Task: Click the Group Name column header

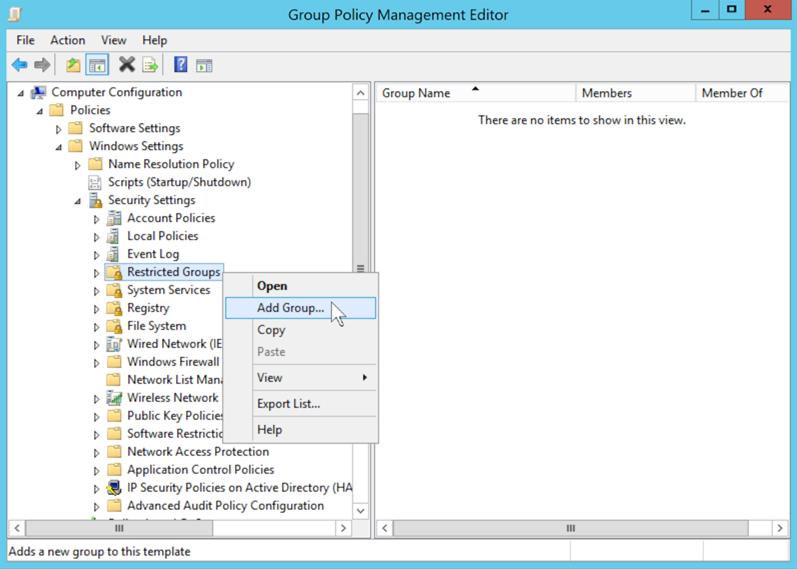Action: tap(416, 93)
